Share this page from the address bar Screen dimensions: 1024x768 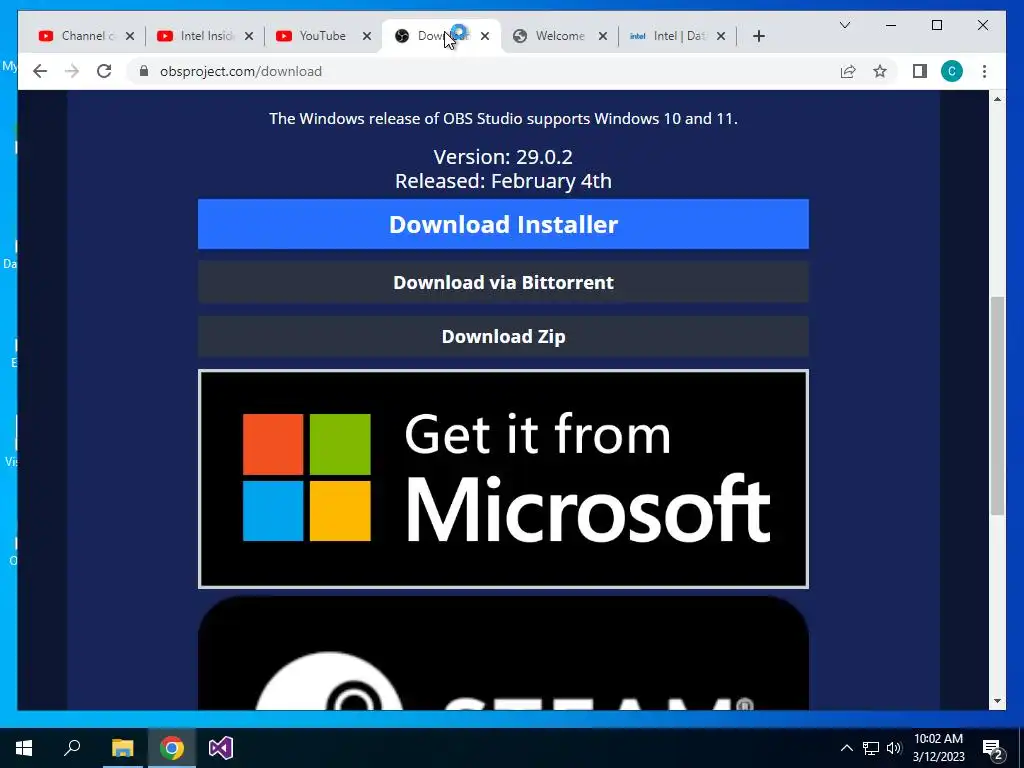point(848,71)
